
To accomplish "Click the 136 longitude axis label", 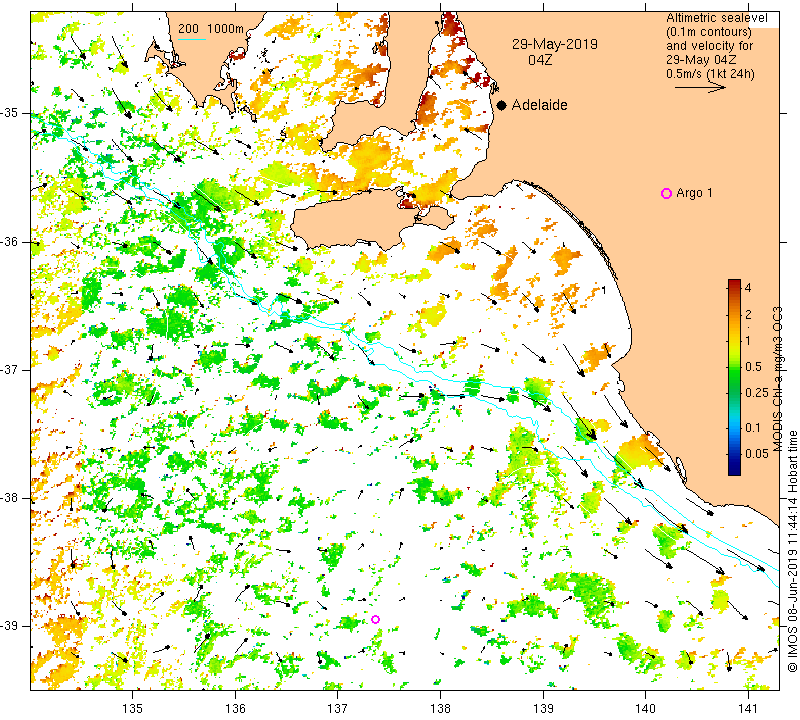I will pyautogui.click(x=235, y=709).
